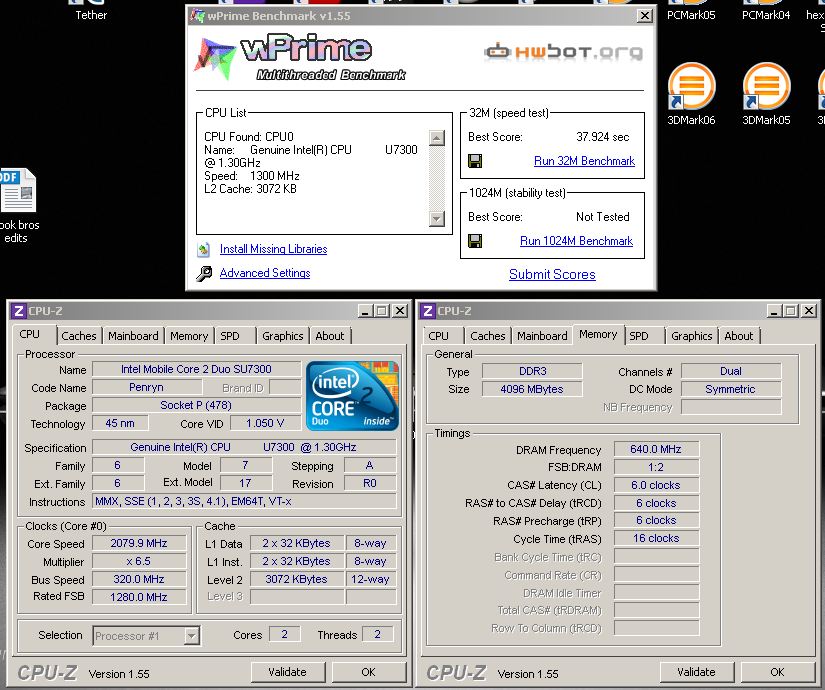Click the Z icon of left CPU-Z window
This screenshot has width=825, height=690.
[x=18, y=311]
